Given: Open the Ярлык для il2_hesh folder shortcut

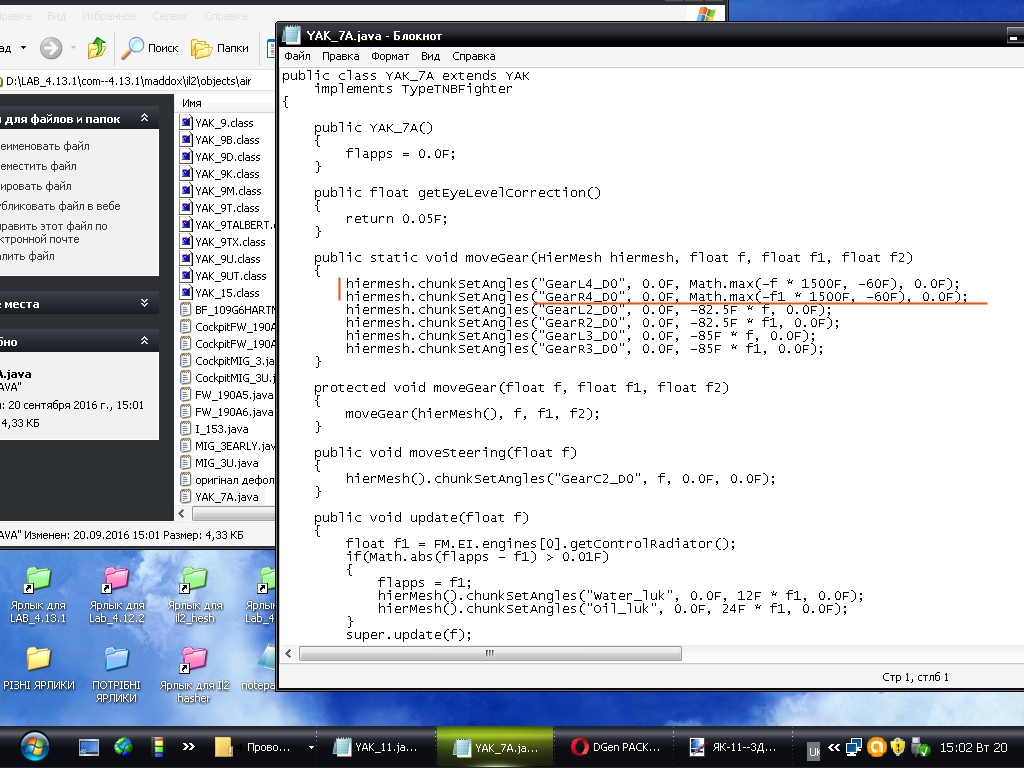Looking at the screenshot, I should pos(194,580).
